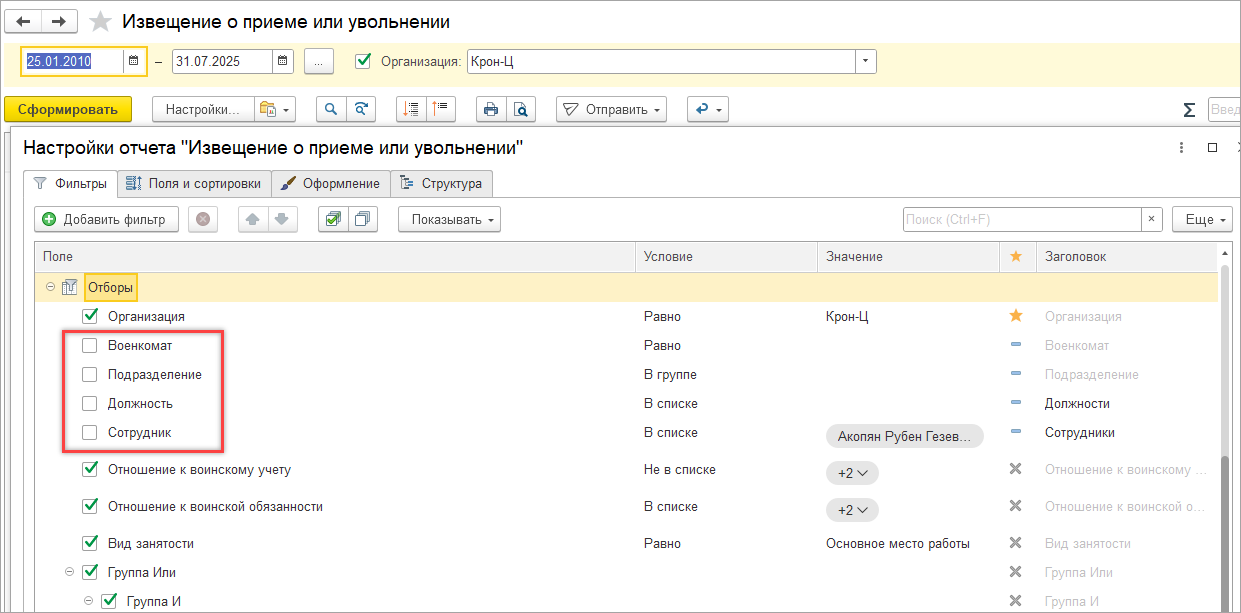The height and width of the screenshot is (613, 1241).
Task: Click the Поиск (Ctrl+F) search field
Action: (1022, 219)
